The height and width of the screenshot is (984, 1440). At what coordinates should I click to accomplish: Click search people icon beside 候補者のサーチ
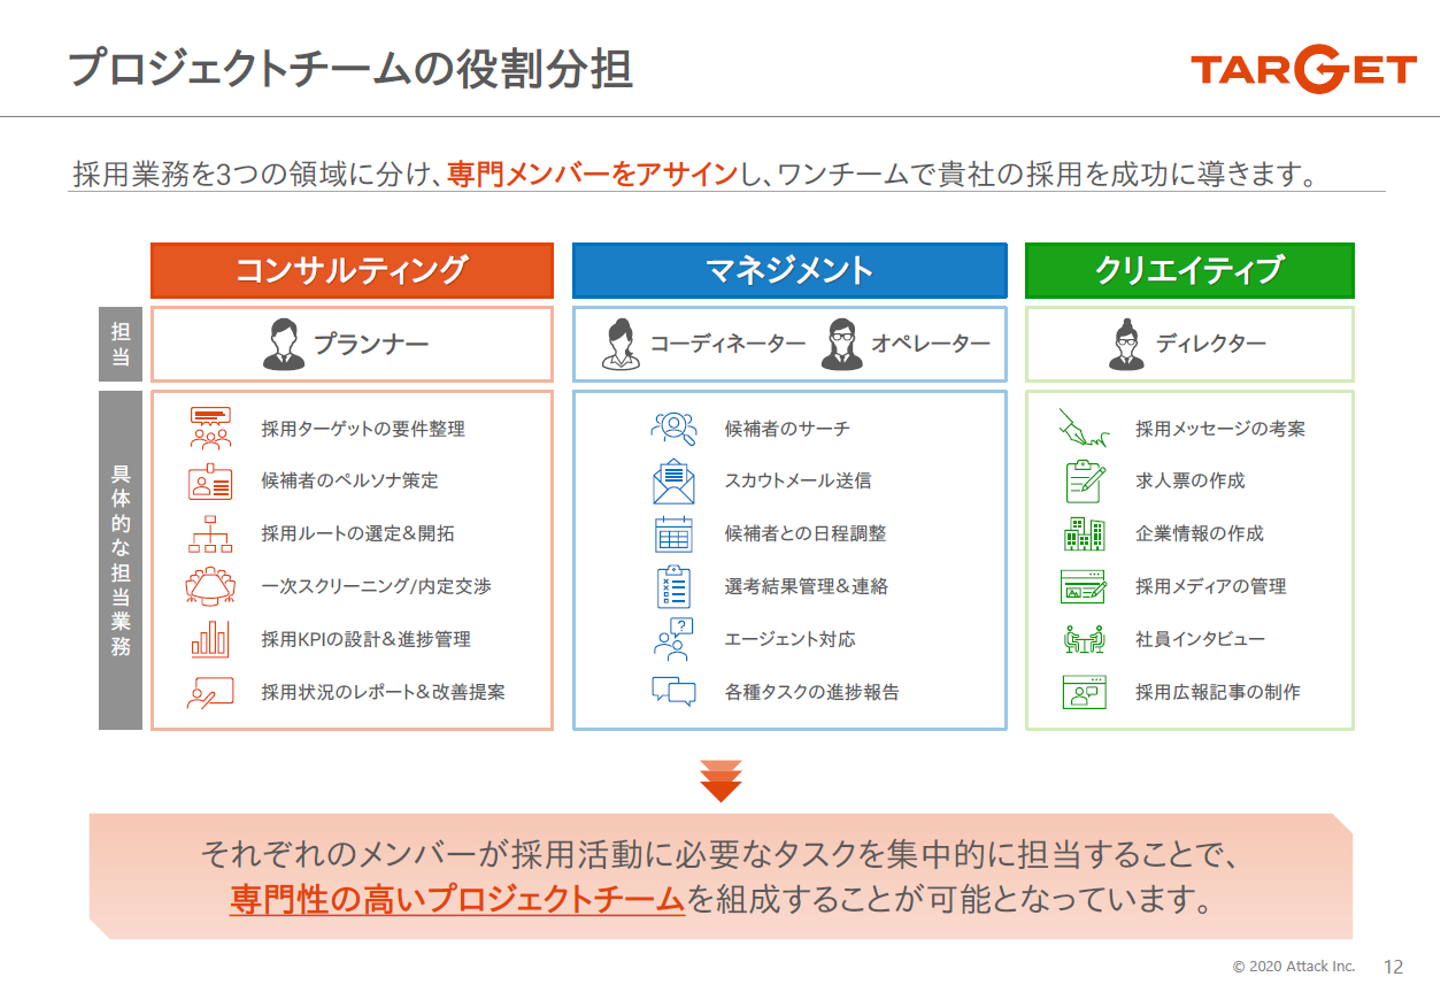[x=674, y=428]
